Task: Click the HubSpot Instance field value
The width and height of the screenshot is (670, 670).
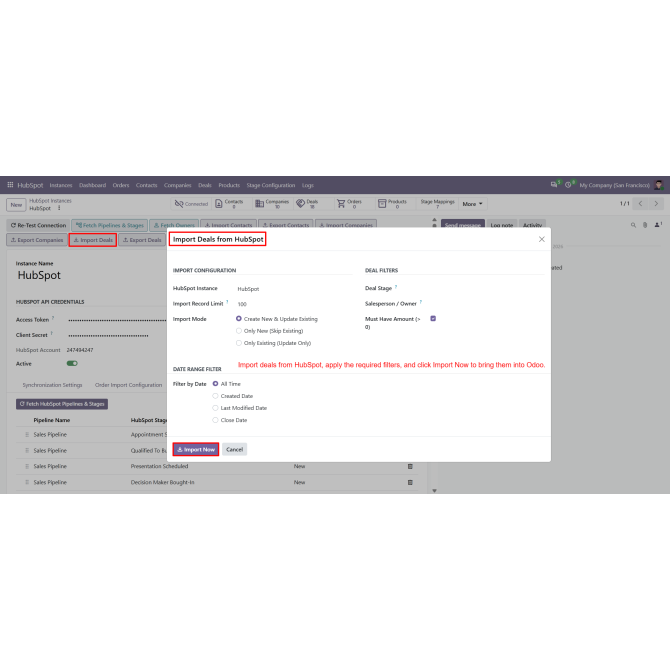Action: 248,289
